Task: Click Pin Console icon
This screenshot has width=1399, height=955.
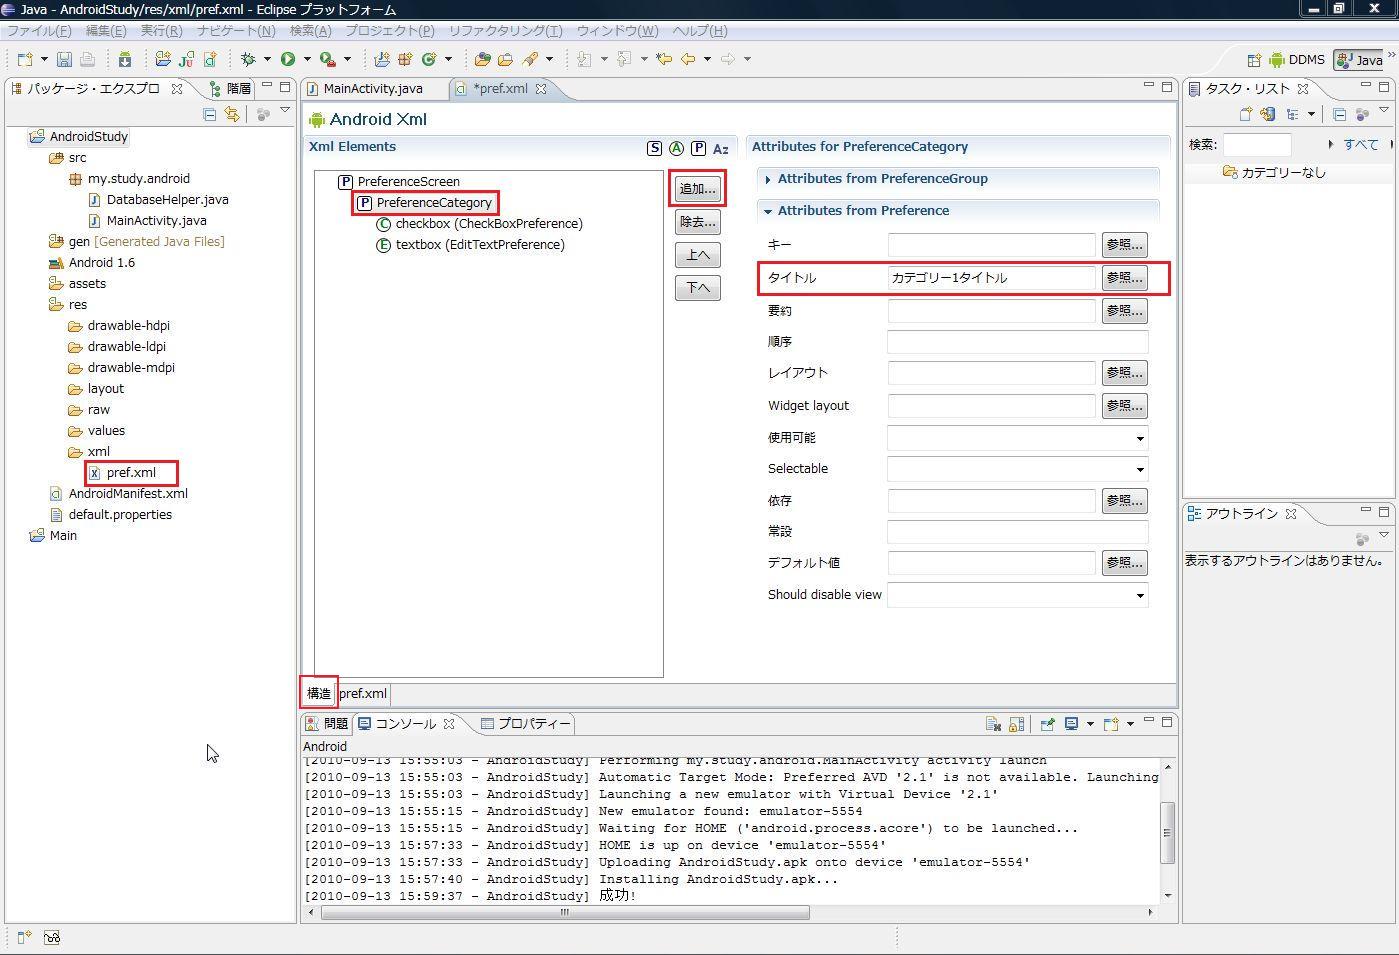Action: tap(1047, 724)
